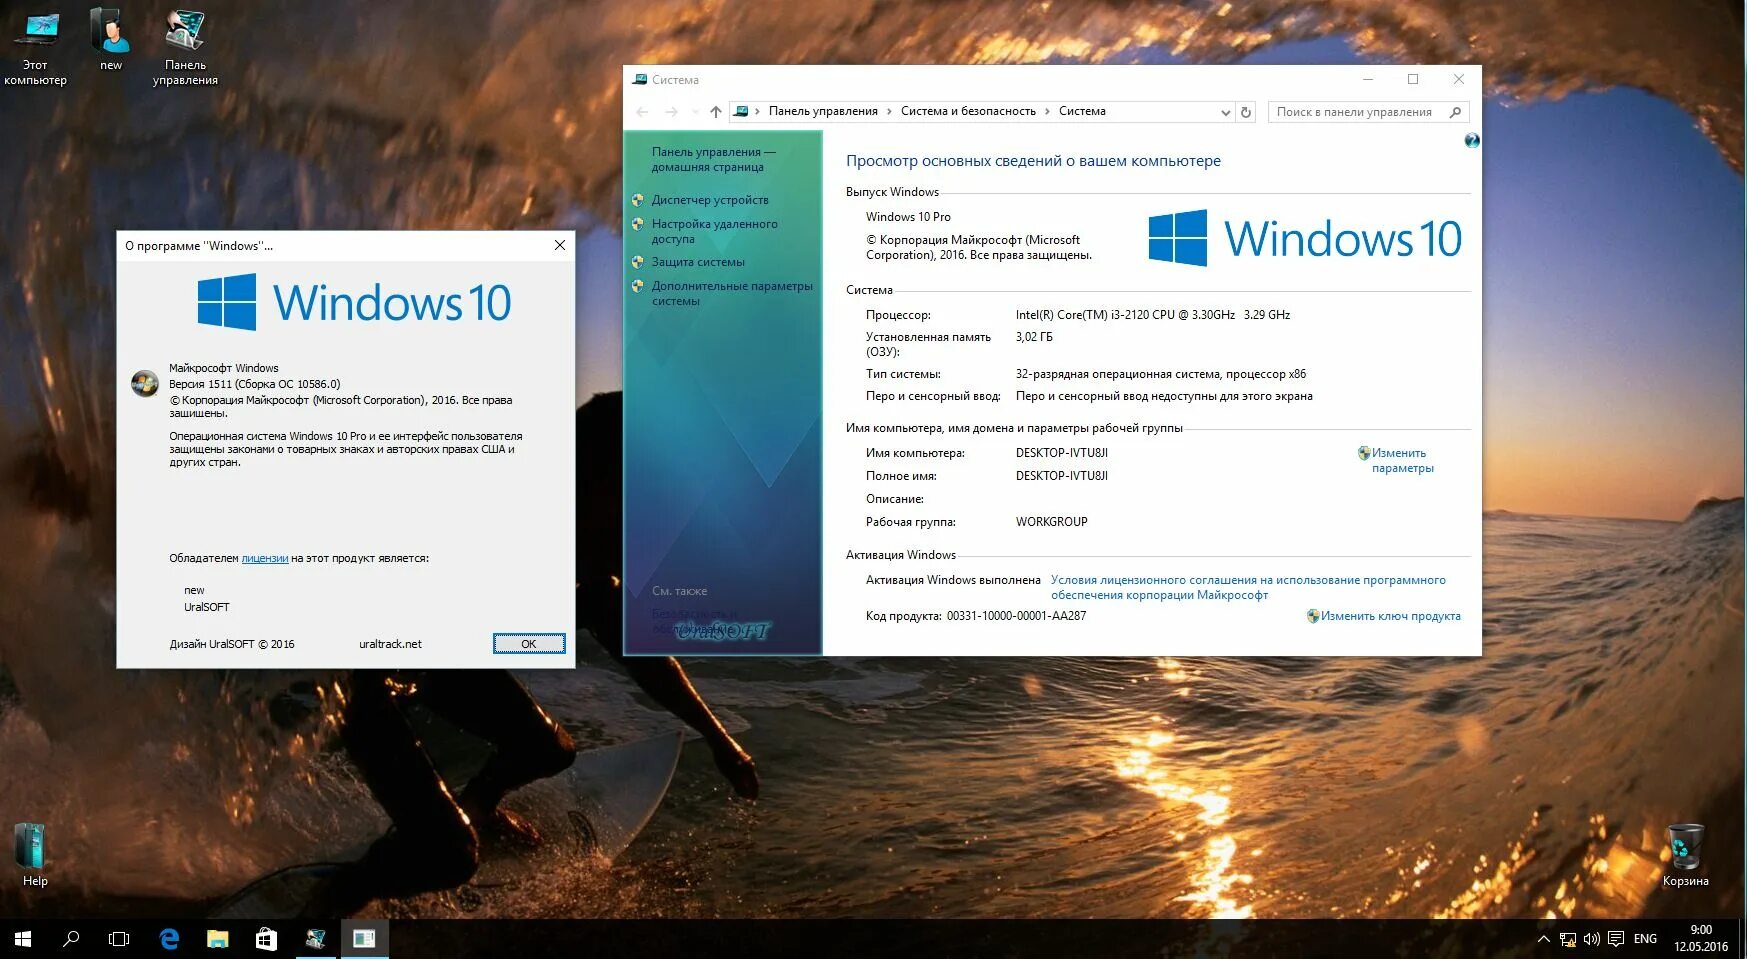Select the 'new' user folder desktop icon
Screen dimensions: 1747x959
111,40
